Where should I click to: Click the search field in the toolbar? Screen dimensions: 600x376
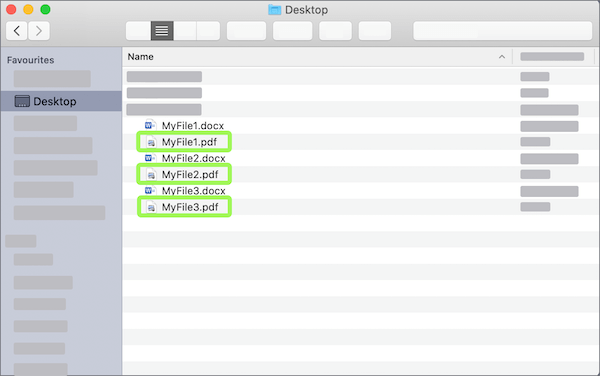tap(502, 31)
